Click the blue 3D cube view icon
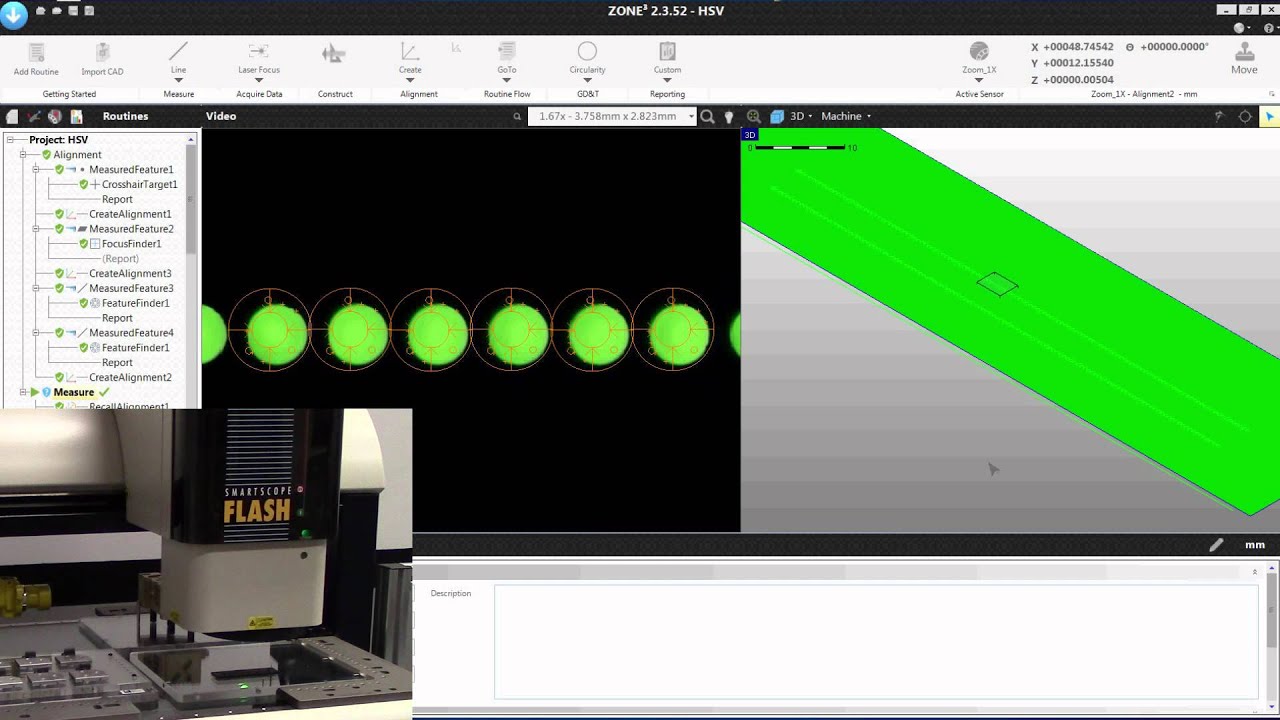Screen dimensions: 1280x720 tap(777, 116)
